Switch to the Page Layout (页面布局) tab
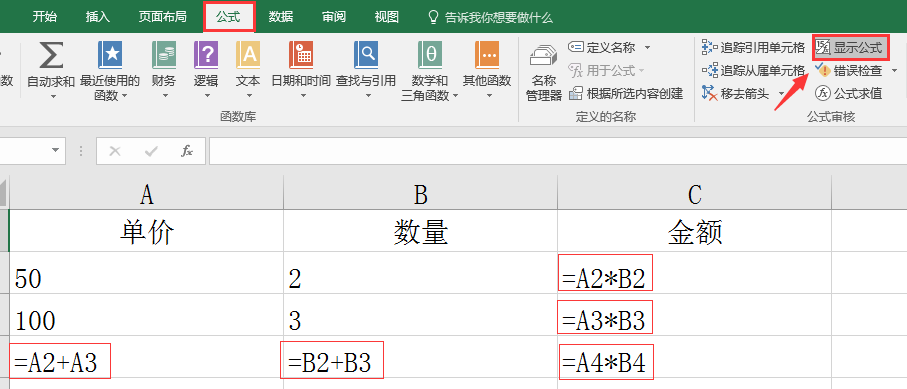This screenshot has width=907, height=389. click(x=163, y=17)
